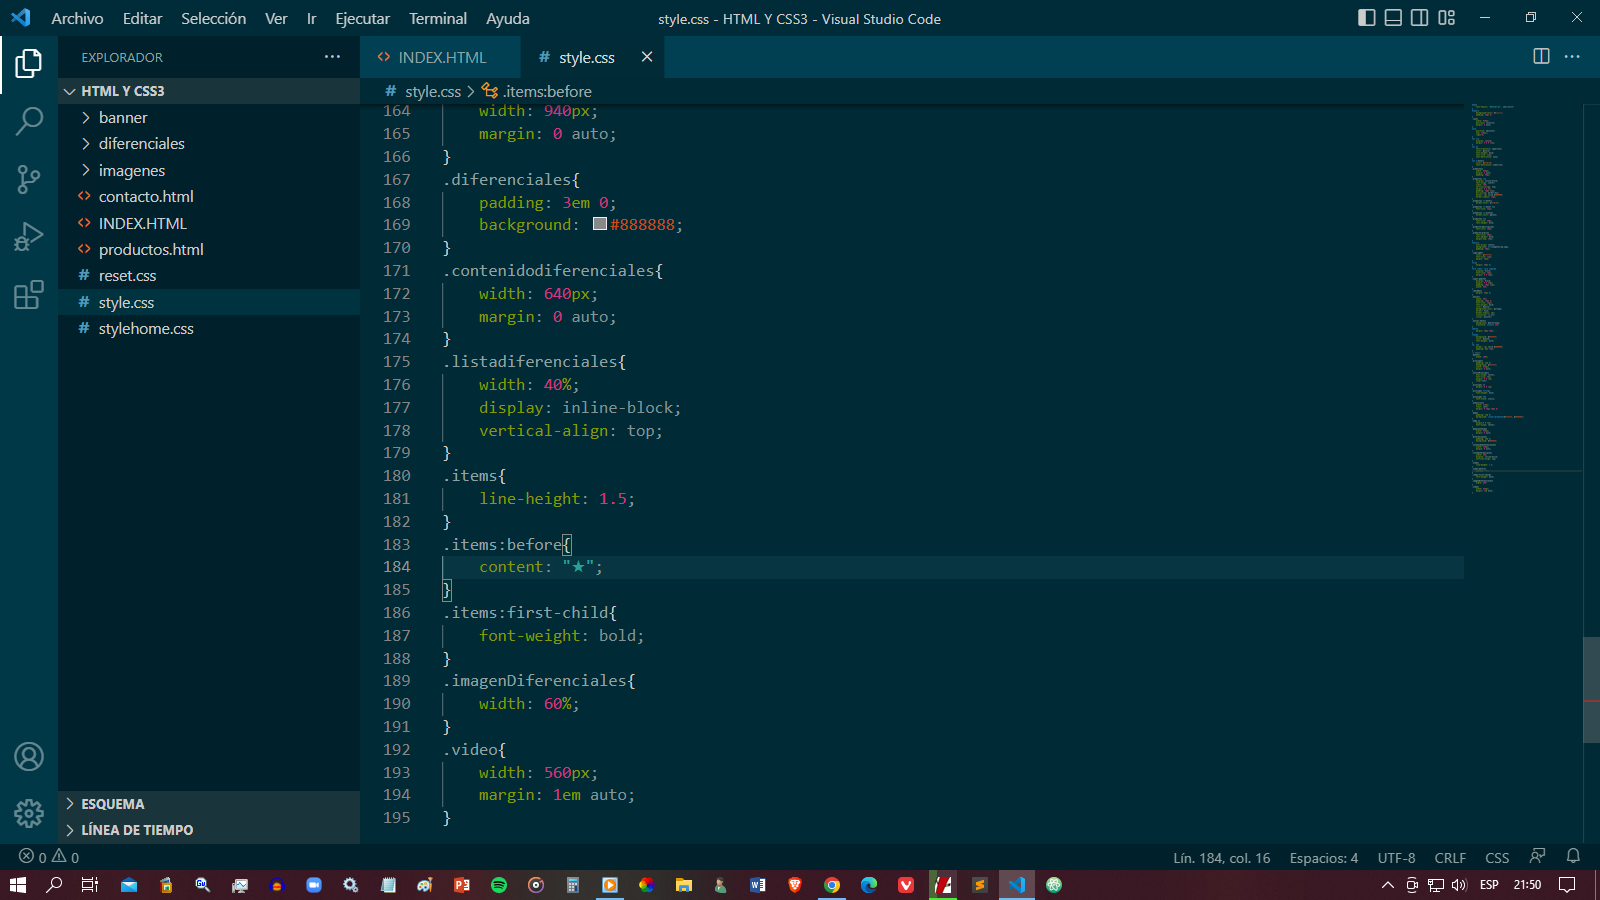This screenshot has height=900, width=1600.
Task: Open the Ir menu
Action: pos(311,18)
